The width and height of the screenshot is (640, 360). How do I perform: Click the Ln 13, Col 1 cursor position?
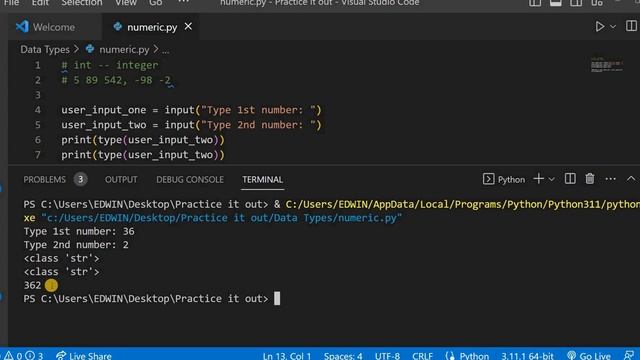coord(287,356)
